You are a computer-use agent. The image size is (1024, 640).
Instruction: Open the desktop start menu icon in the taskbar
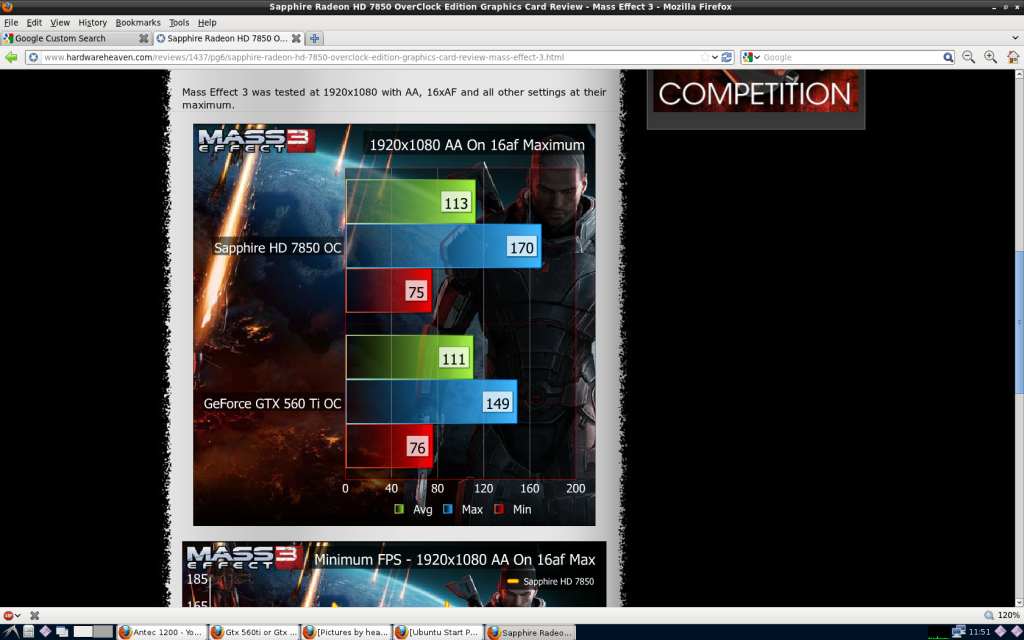(10, 632)
